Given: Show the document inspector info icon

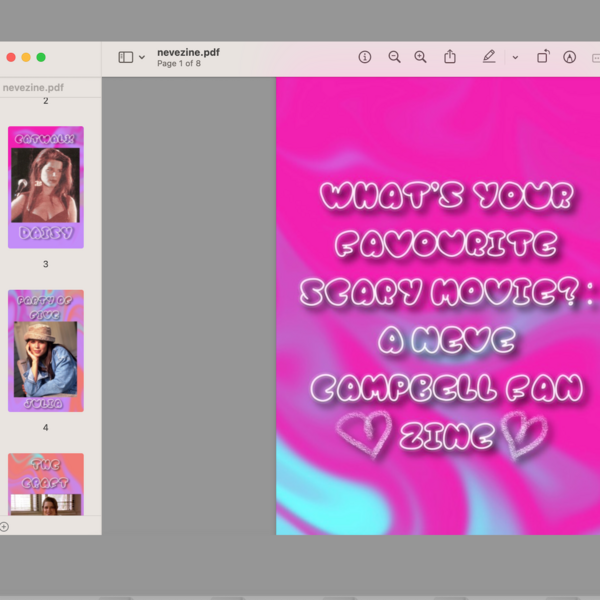Looking at the screenshot, I should click(365, 57).
